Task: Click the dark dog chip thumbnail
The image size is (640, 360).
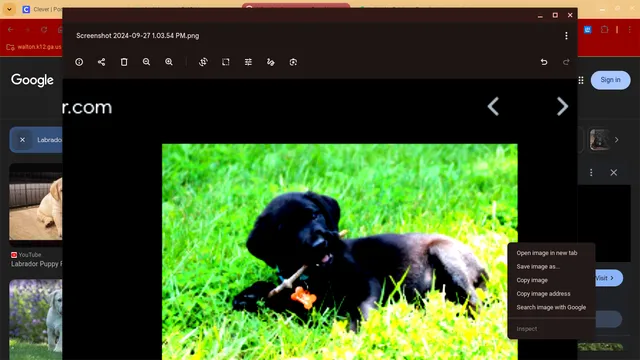Action: (600, 140)
